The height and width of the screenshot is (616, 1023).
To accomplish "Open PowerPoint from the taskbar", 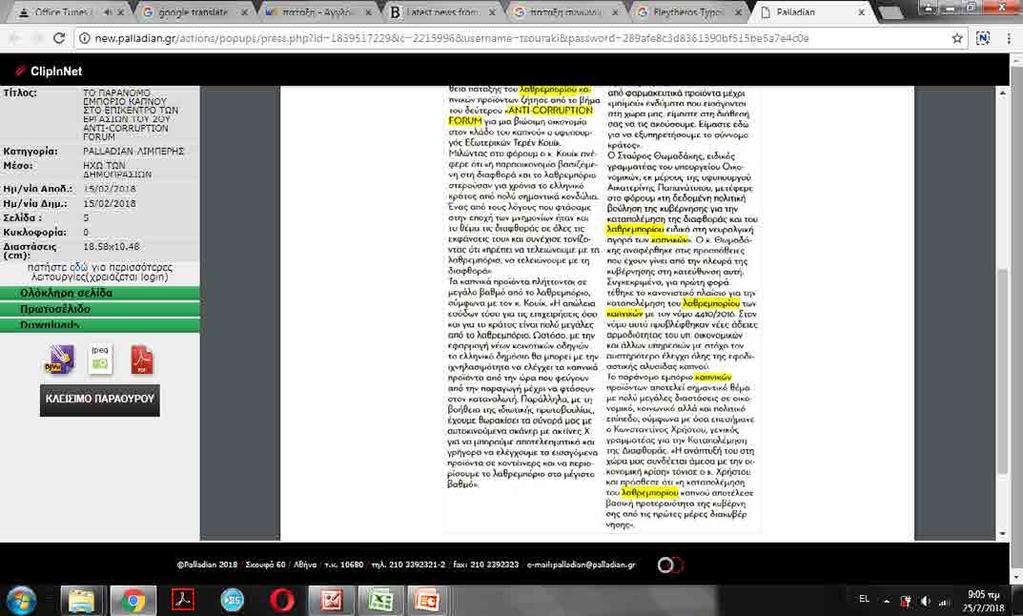I will [x=427, y=600].
